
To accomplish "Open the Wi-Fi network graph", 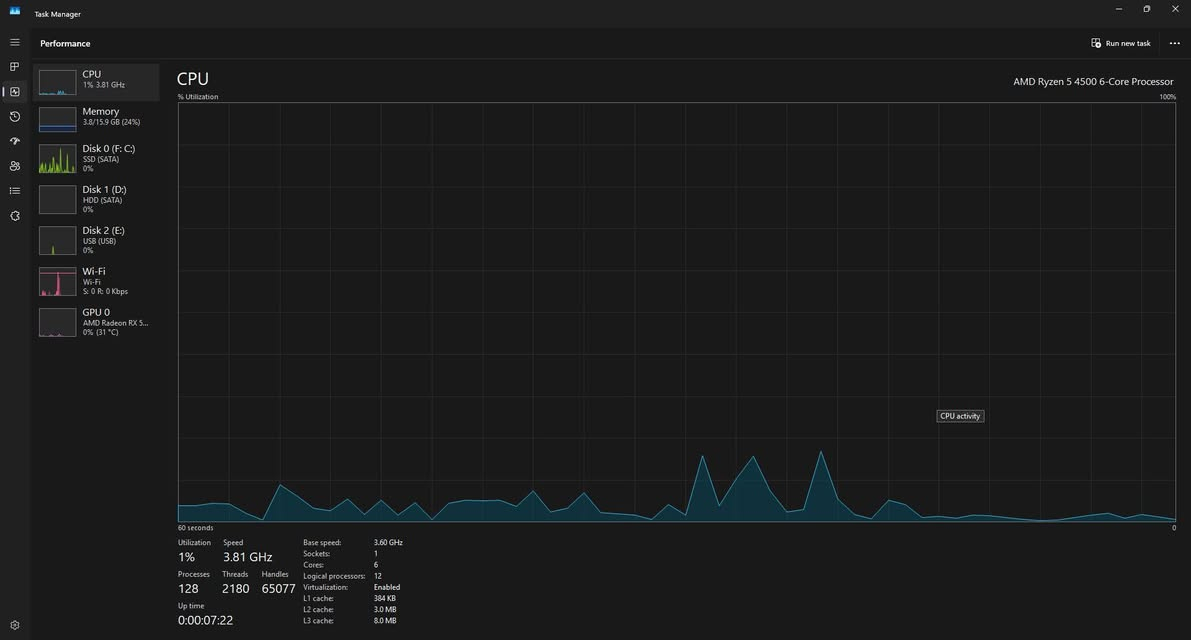I will pyautogui.click(x=96, y=281).
